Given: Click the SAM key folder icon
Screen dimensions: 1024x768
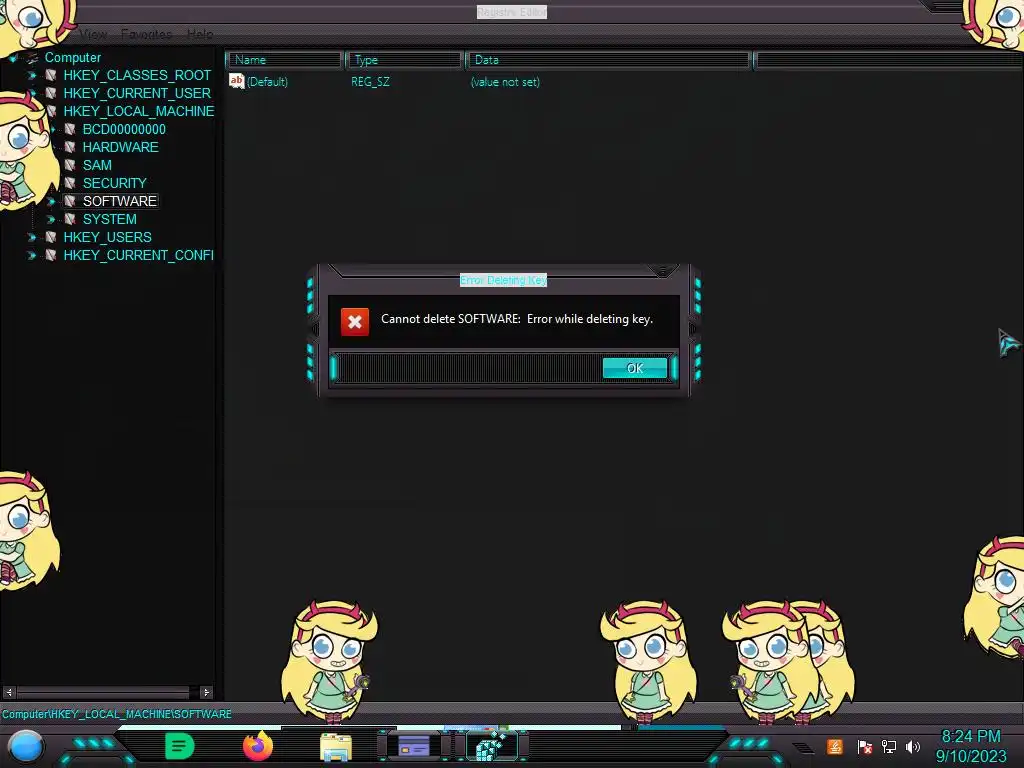Looking at the screenshot, I should pyautogui.click(x=69, y=165).
